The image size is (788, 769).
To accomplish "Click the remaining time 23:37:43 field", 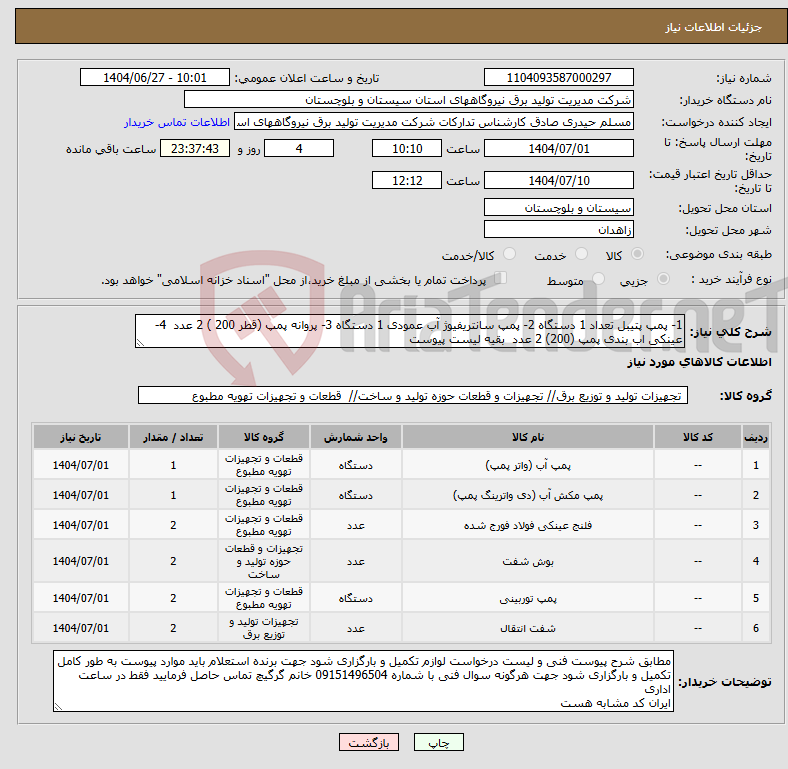I will [x=195, y=148].
